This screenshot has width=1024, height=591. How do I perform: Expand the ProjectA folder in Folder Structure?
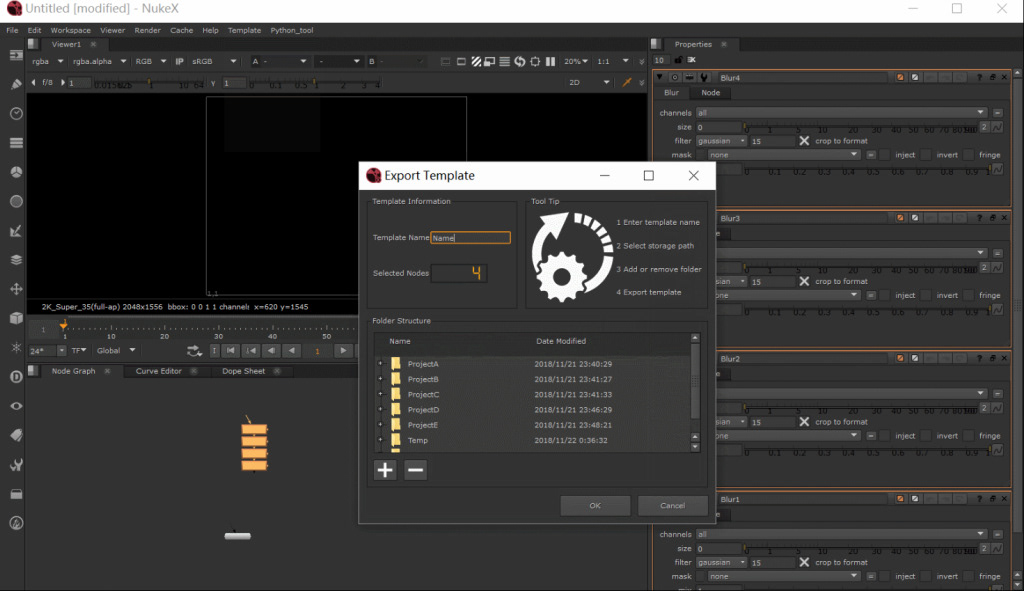point(380,364)
